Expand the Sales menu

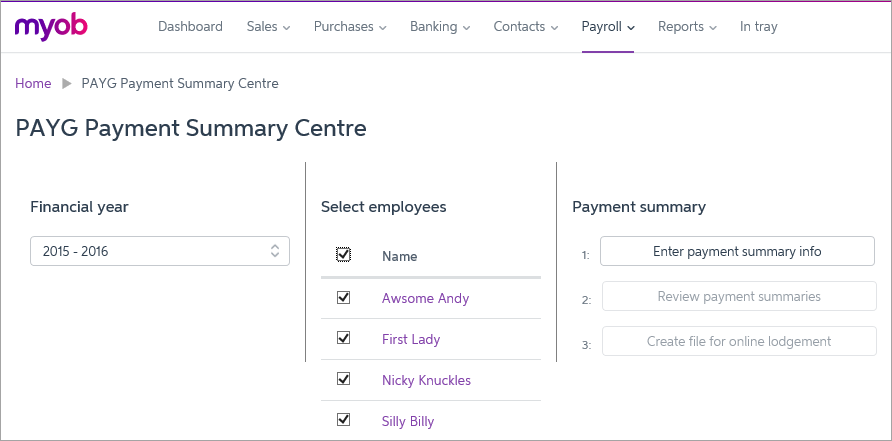(x=268, y=27)
